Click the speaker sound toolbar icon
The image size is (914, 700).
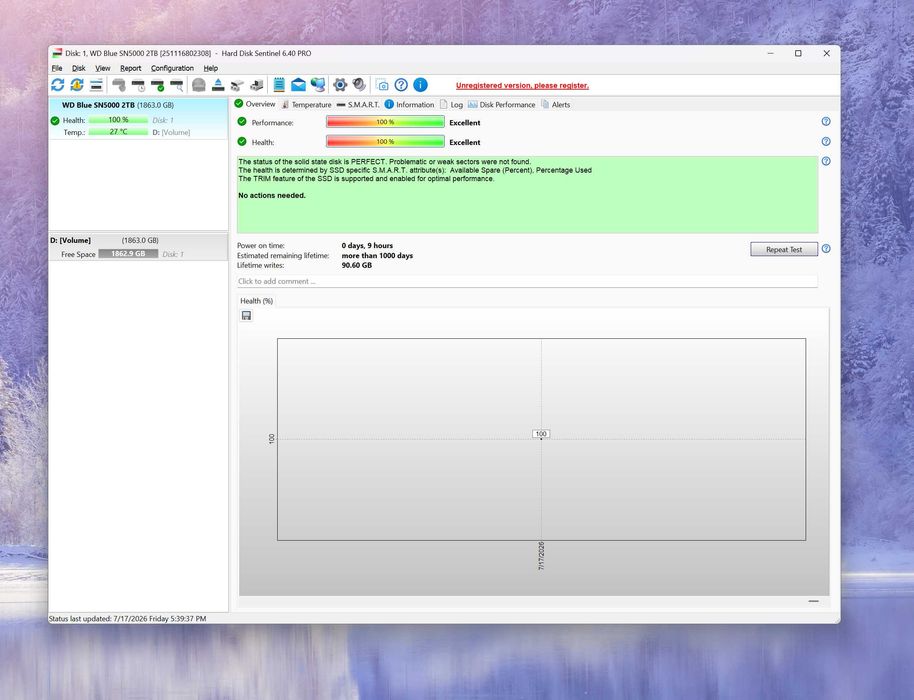tap(359, 85)
